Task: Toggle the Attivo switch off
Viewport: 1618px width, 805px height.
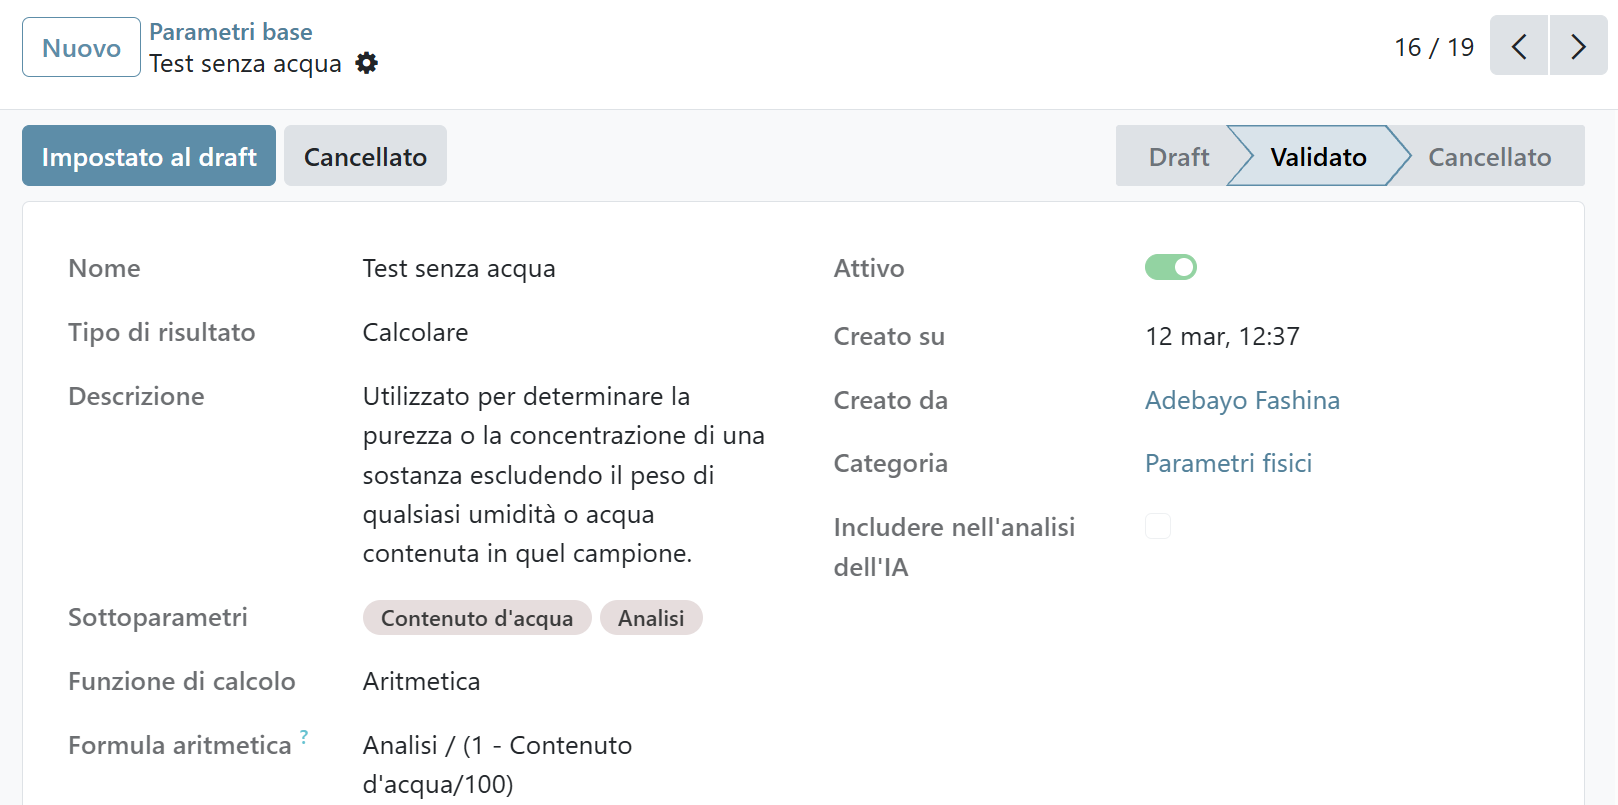Action: [x=1170, y=267]
